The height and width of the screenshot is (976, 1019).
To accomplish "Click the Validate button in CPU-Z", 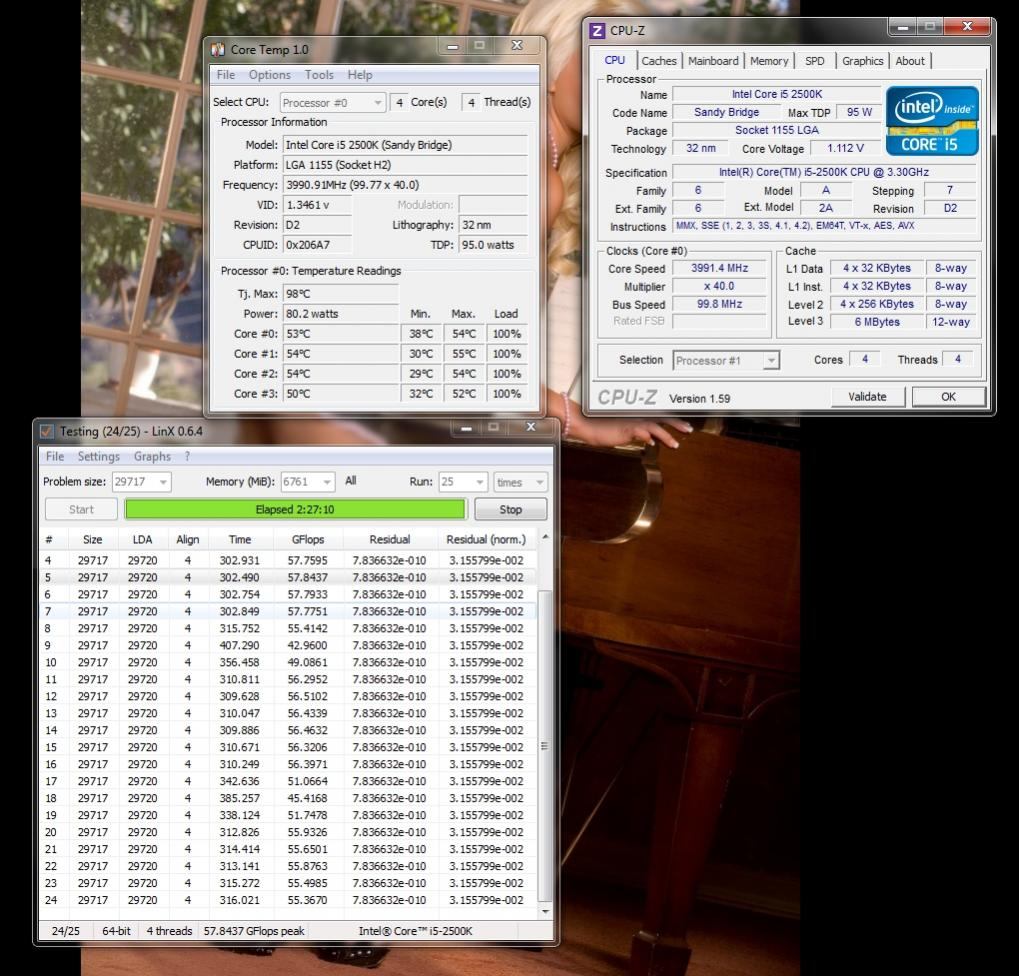I will (867, 396).
